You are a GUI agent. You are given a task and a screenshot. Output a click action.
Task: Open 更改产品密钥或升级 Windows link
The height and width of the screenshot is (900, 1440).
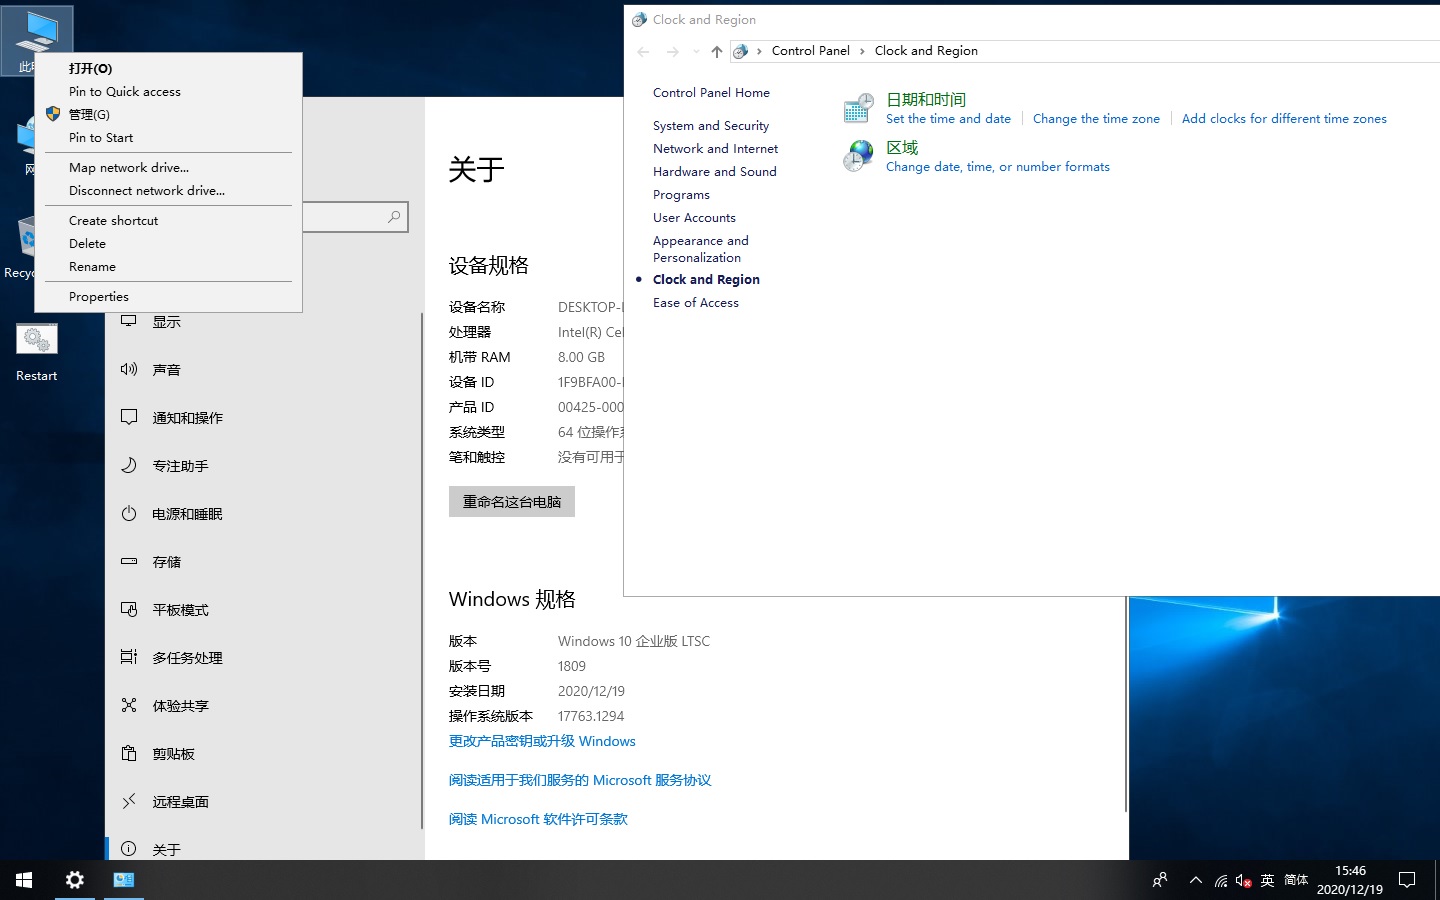click(542, 741)
